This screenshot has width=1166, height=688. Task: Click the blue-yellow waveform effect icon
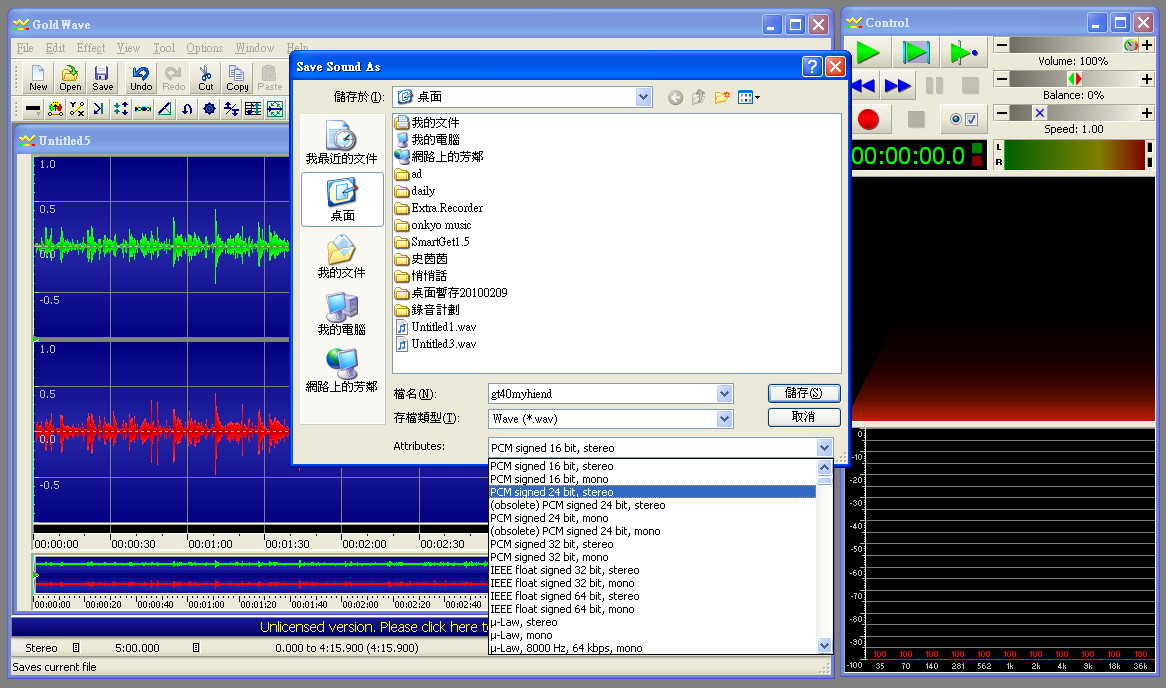point(143,109)
